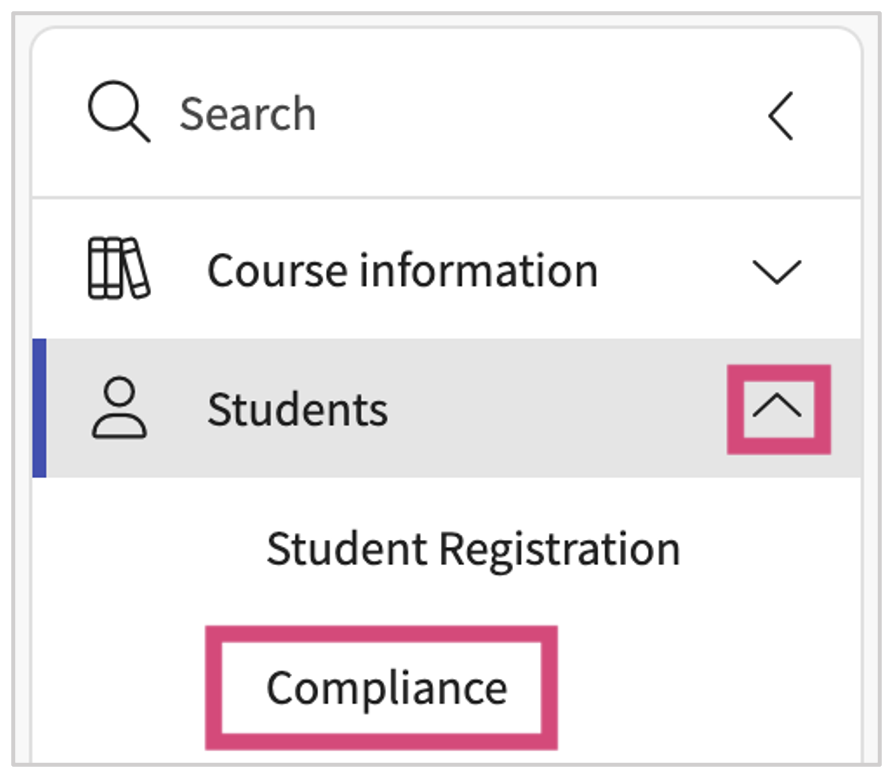Click the person icon beside Students
The height and width of the screenshot is (774, 890).
pyautogui.click(x=119, y=408)
